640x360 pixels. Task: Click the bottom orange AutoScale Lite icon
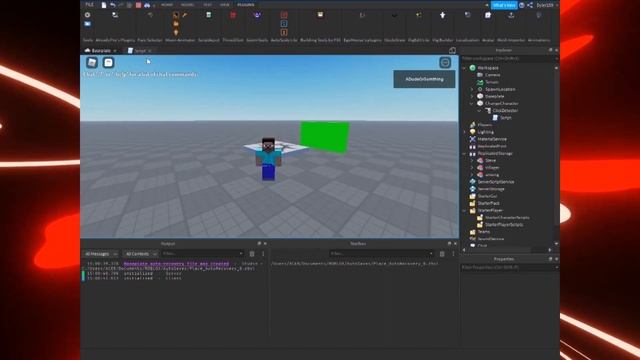[x=284, y=32]
